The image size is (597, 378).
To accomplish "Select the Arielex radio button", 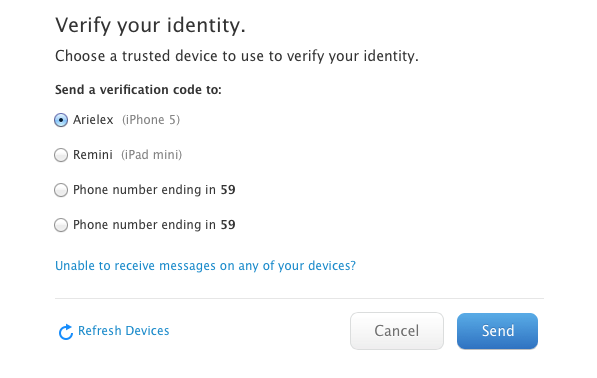I will [x=61, y=120].
